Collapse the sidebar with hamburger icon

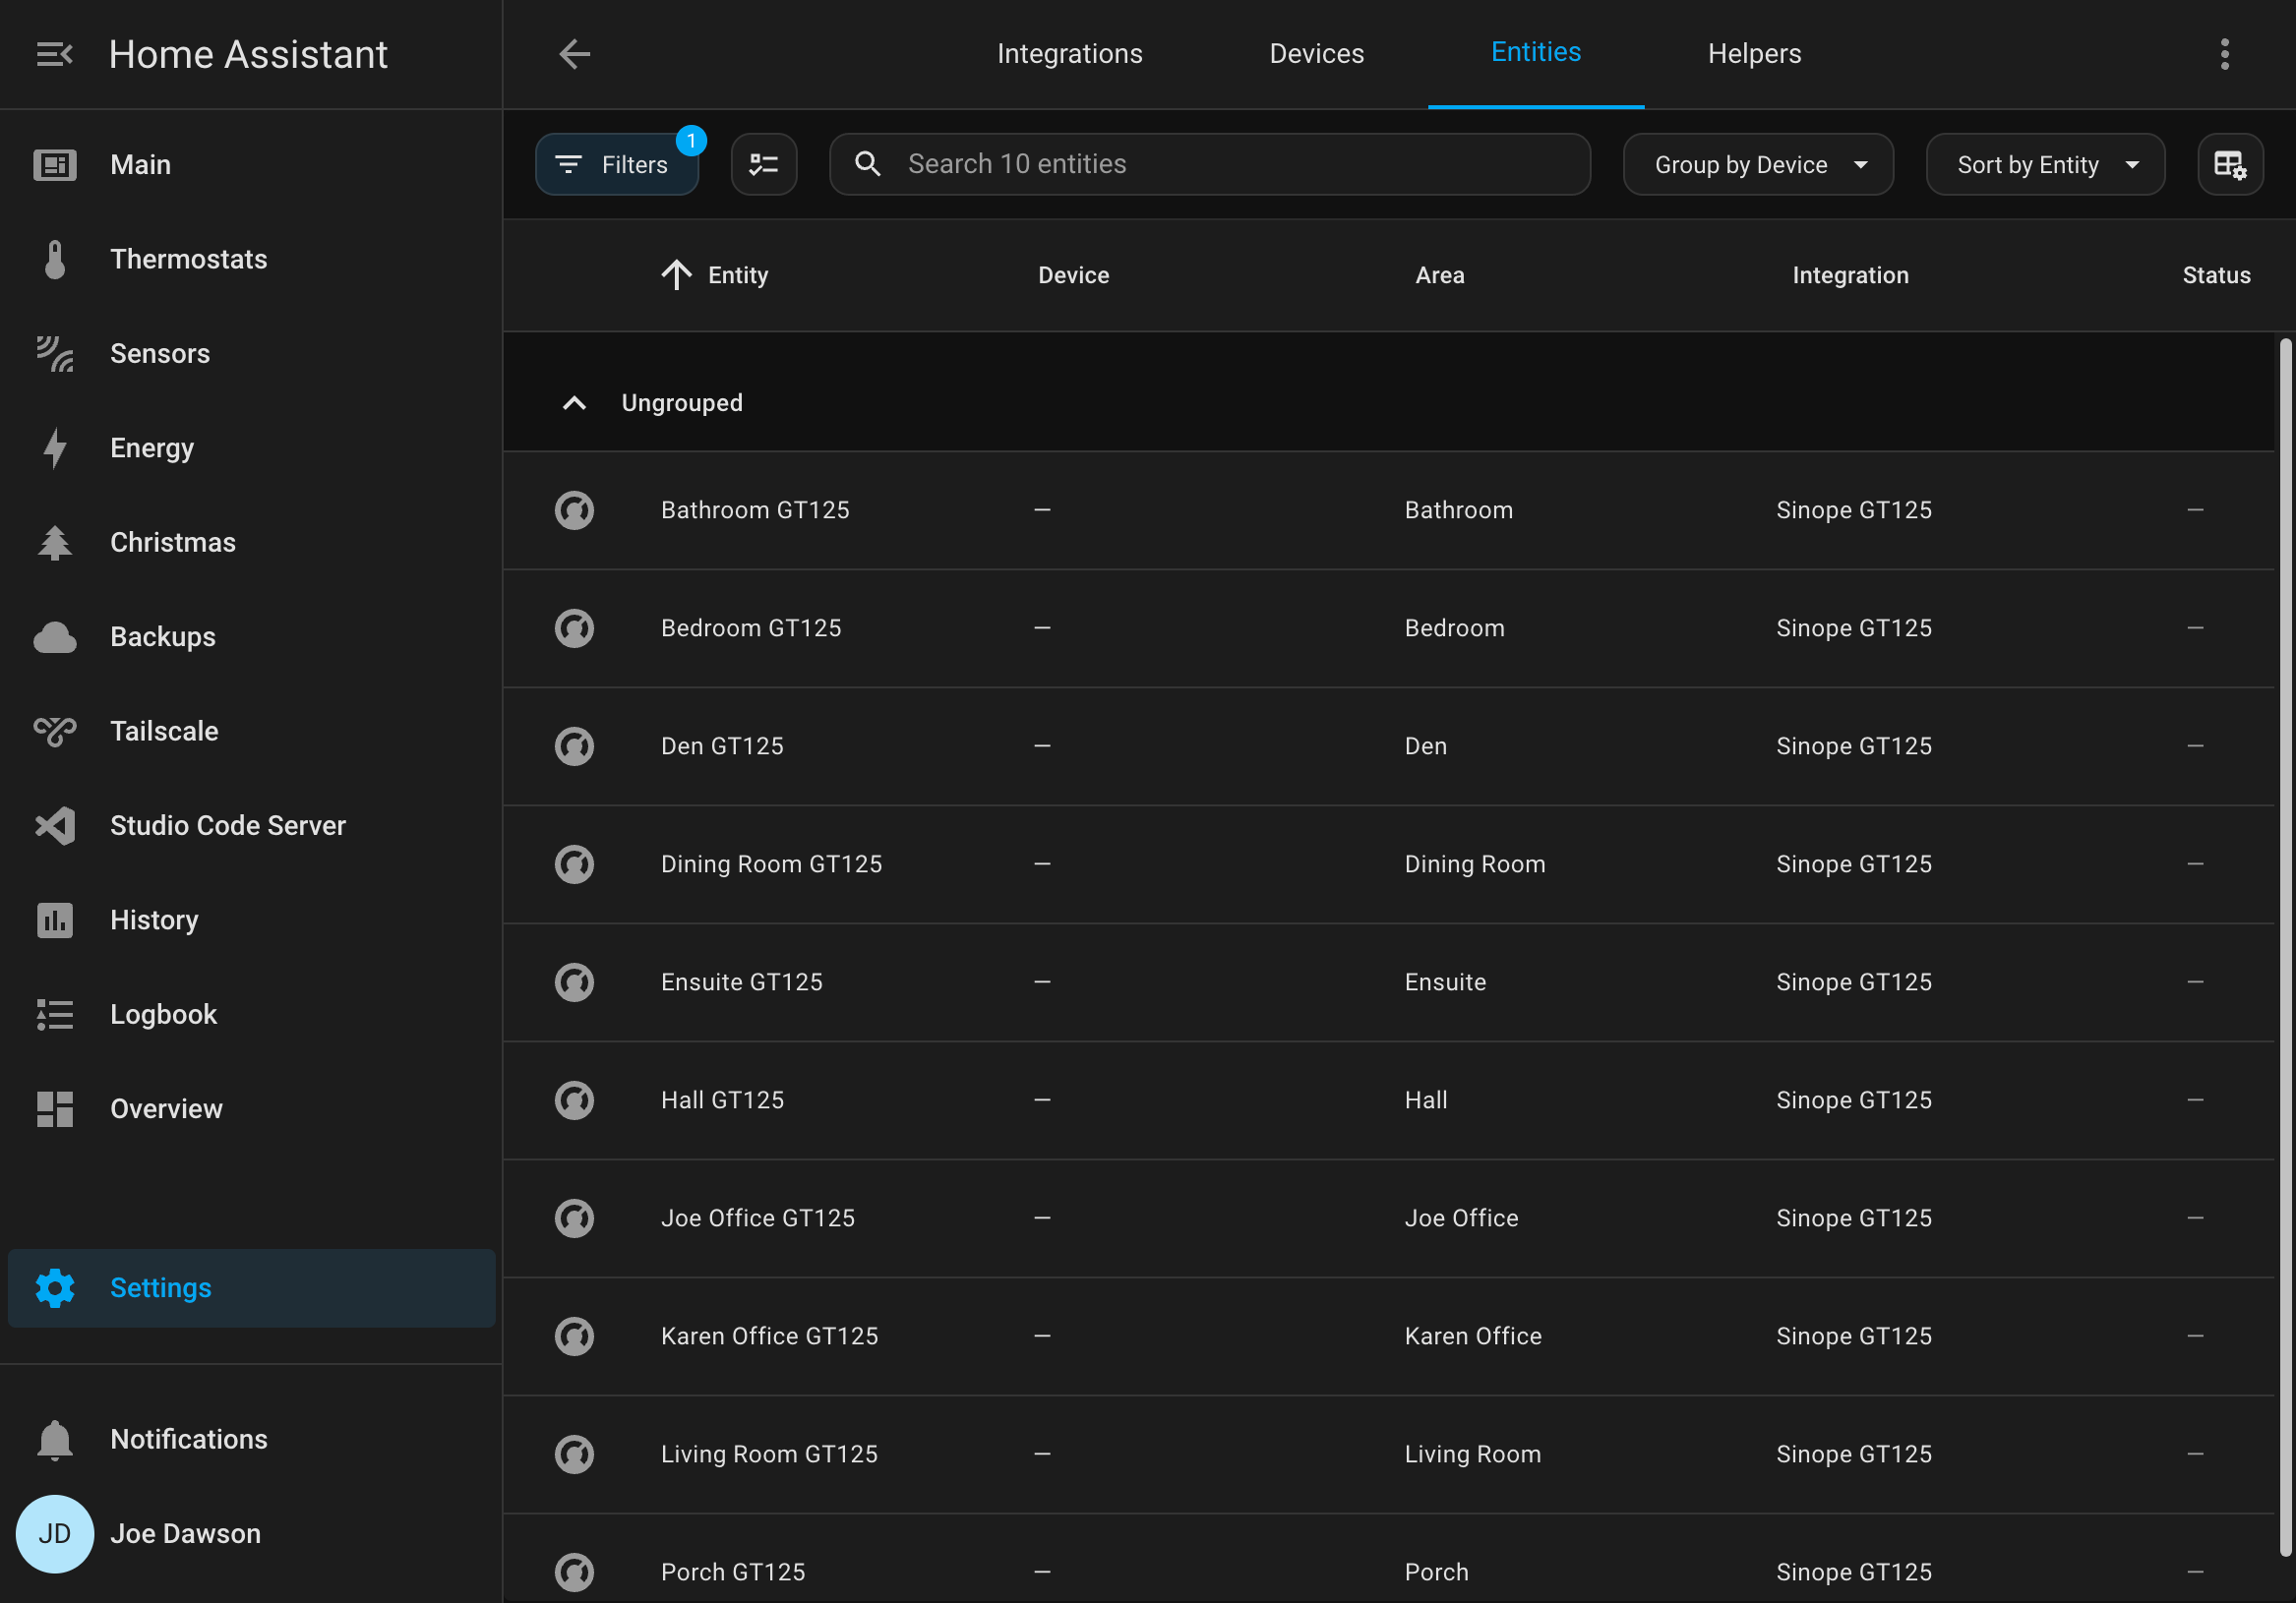(54, 54)
